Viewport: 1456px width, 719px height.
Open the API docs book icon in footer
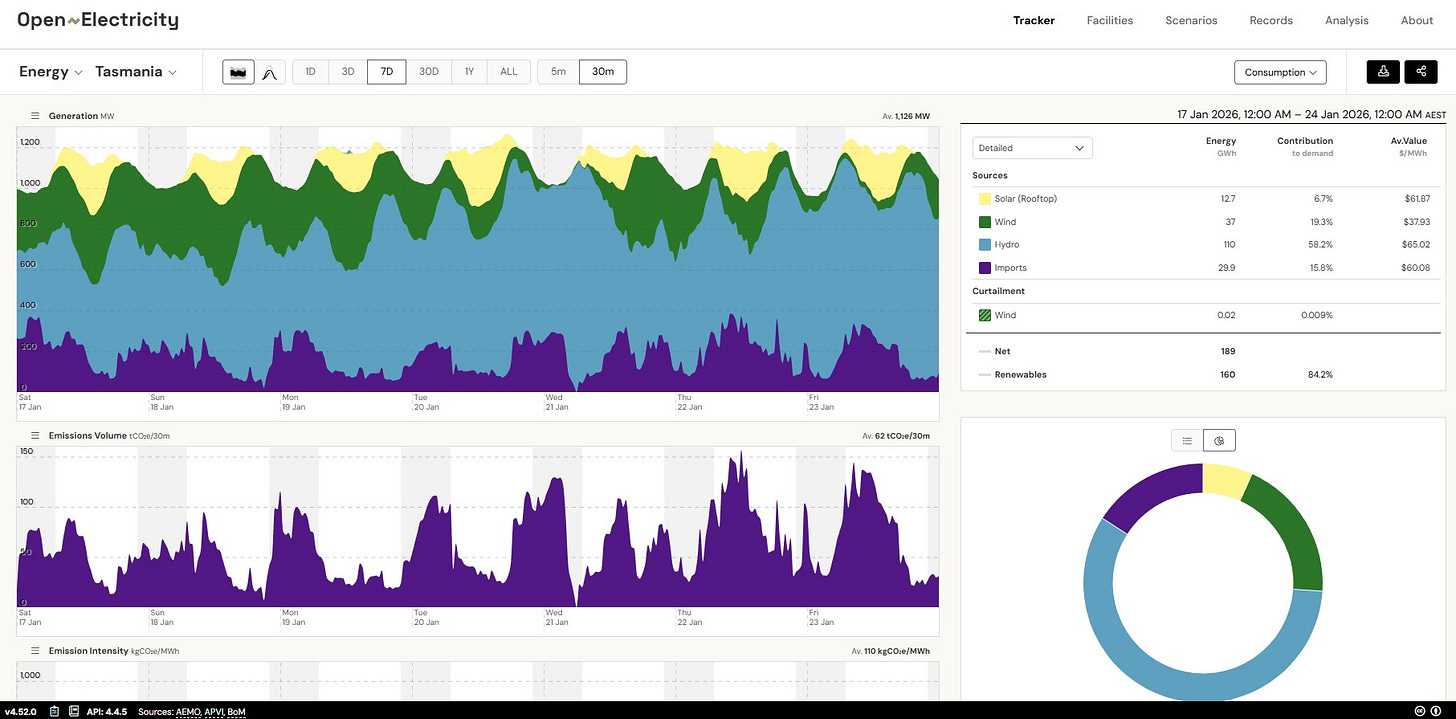click(x=73, y=711)
